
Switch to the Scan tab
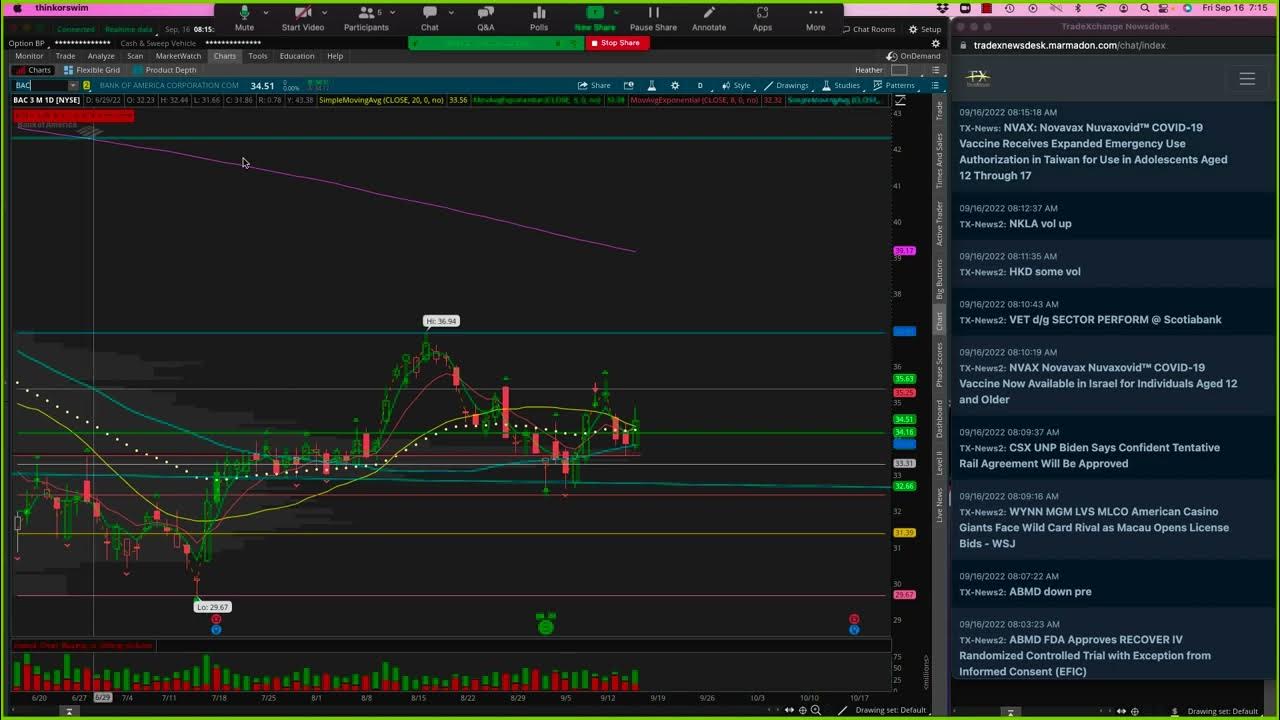point(135,56)
